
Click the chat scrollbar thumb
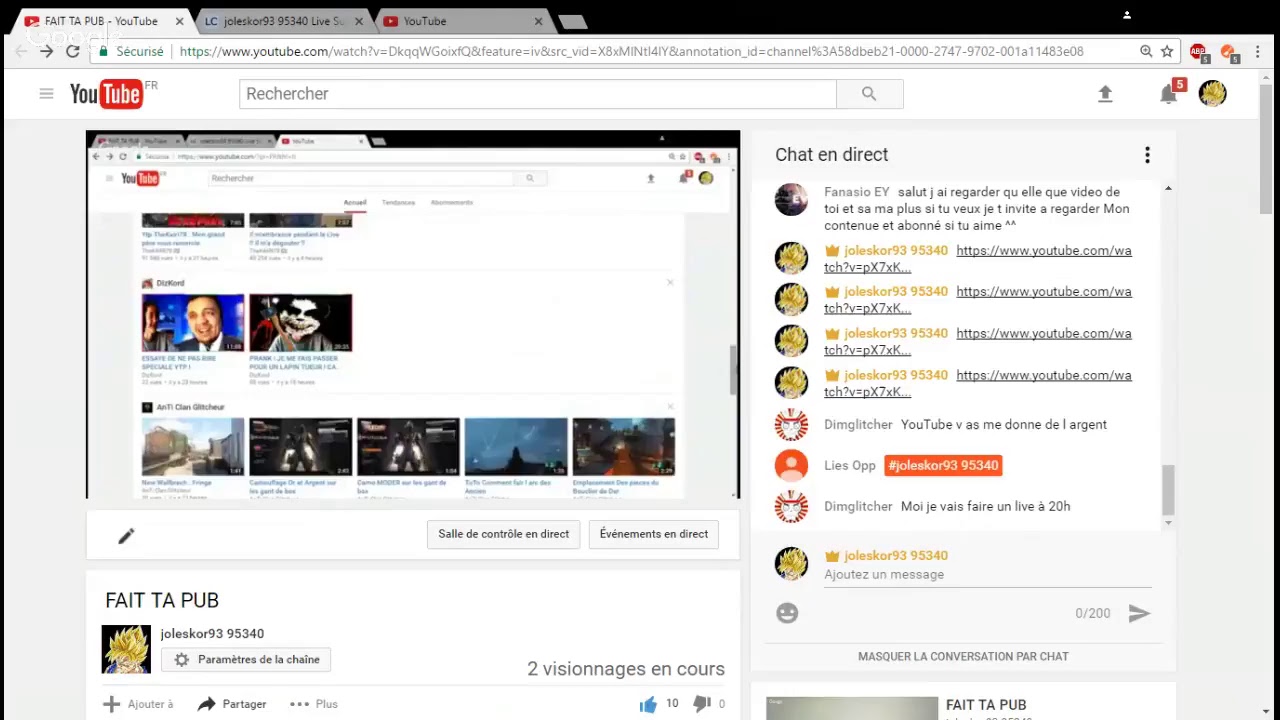tap(1167, 490)
